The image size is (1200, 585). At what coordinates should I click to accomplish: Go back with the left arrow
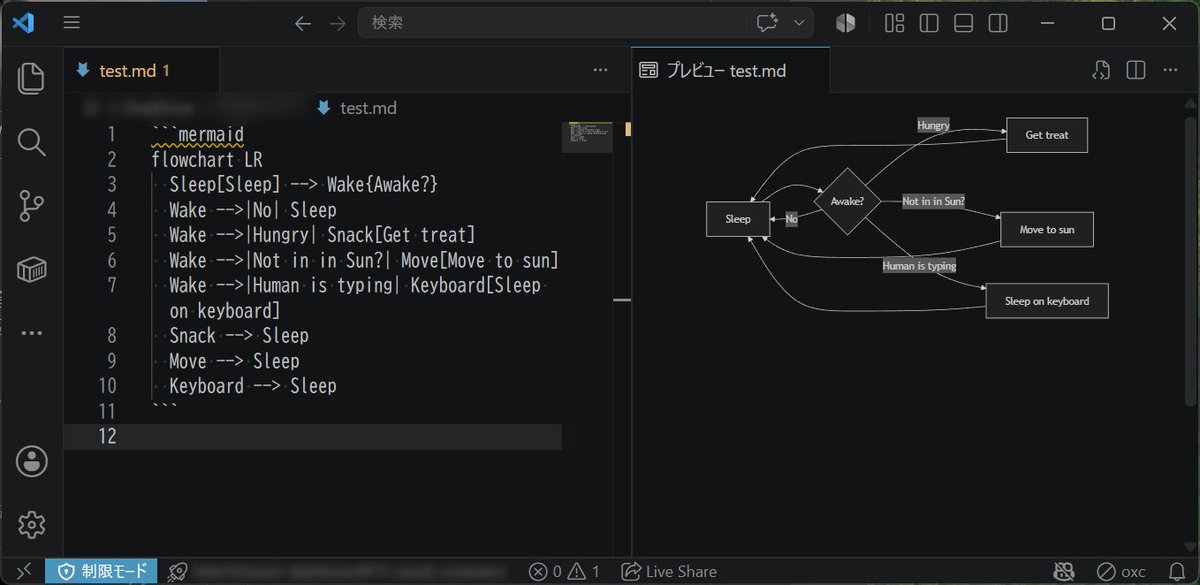(x=303, y=23)
